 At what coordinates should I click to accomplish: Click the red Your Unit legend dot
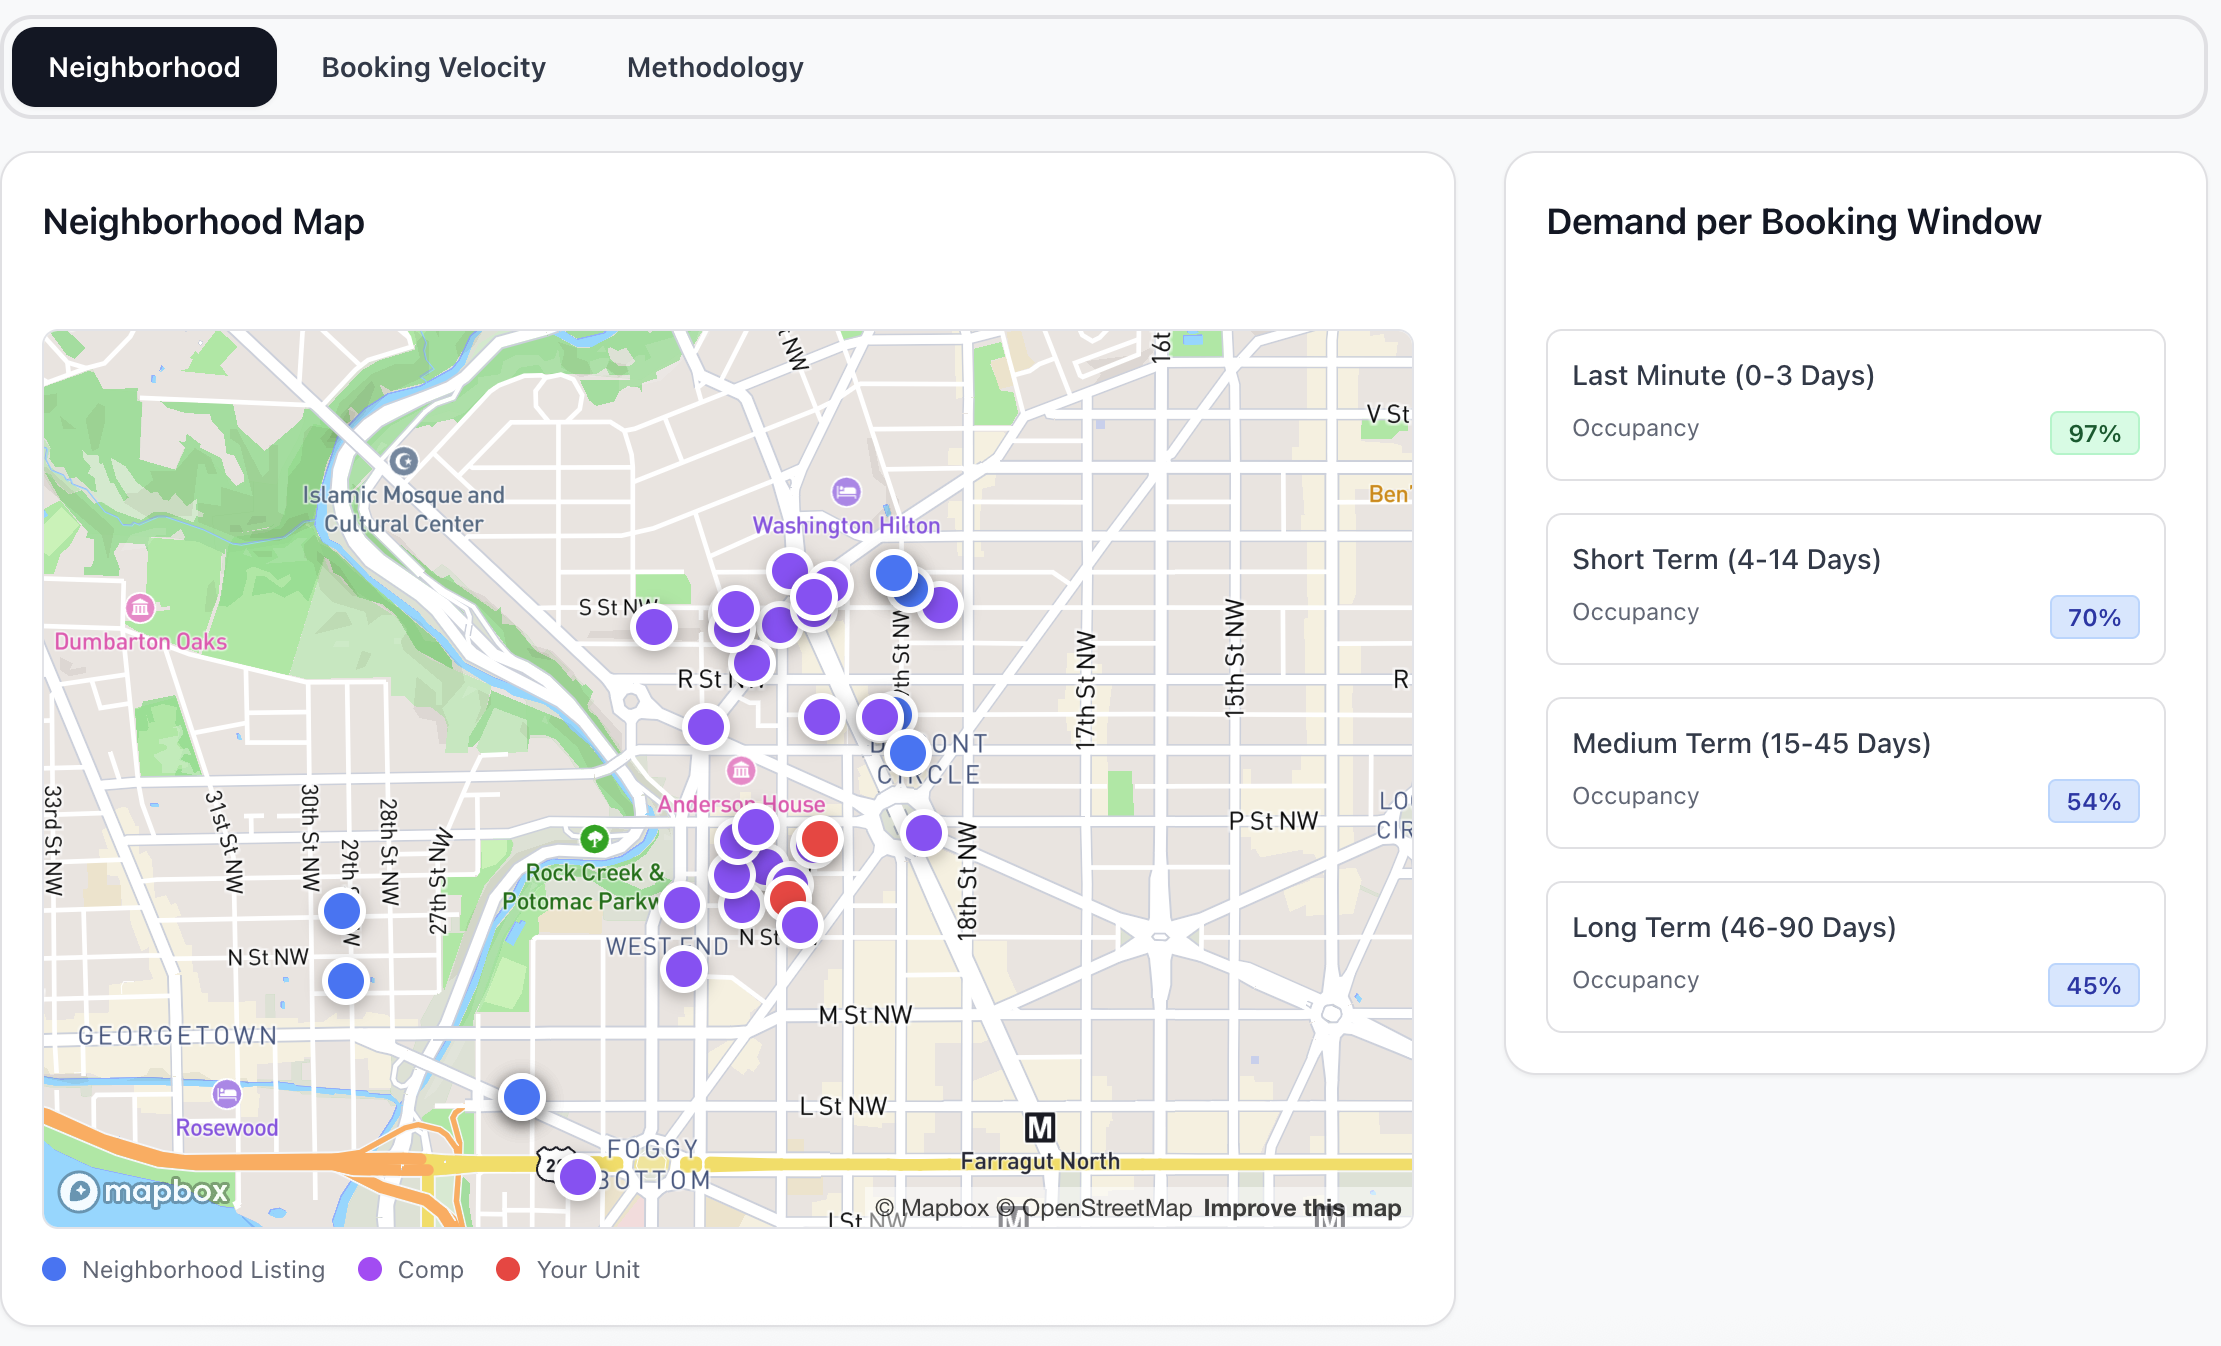[508, 1269]
